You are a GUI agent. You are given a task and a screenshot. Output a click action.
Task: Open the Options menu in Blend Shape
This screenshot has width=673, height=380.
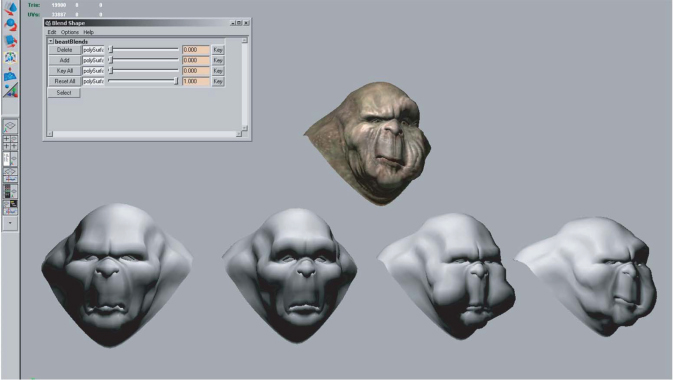point(70,32)
